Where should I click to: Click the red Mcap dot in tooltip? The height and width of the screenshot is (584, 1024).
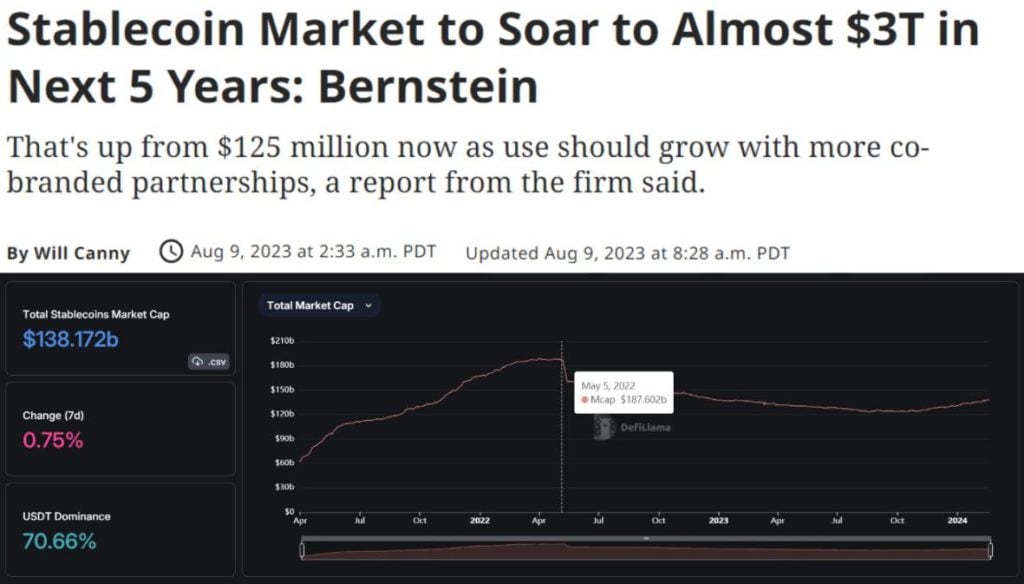[x=585, y=400]
